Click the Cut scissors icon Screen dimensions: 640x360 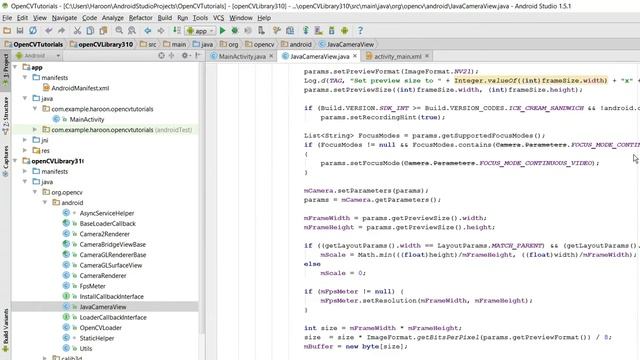(x=77, y=31)
